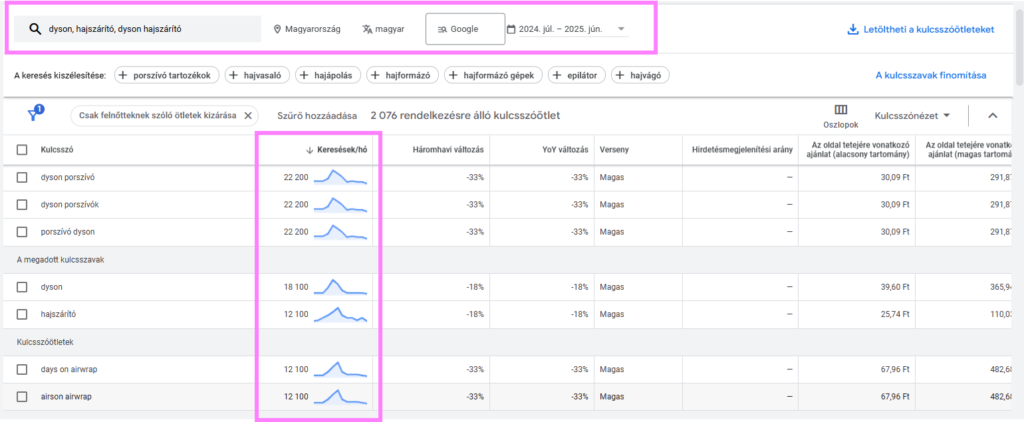Open the Oszlopok columns icon

(840, 110)
